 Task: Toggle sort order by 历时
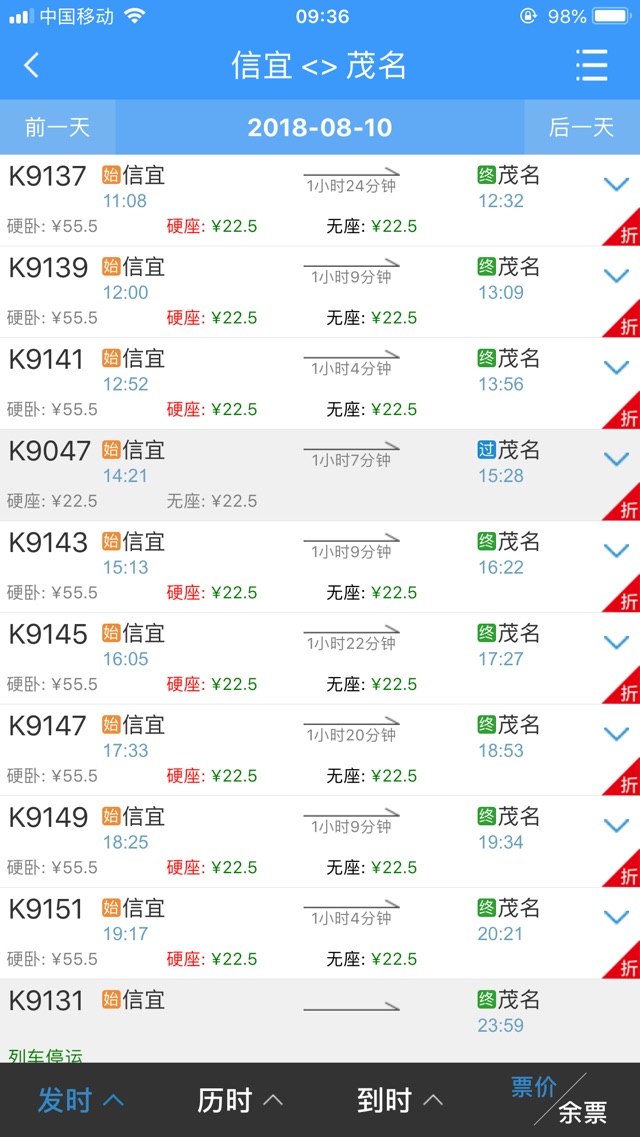coord(240,1100)
